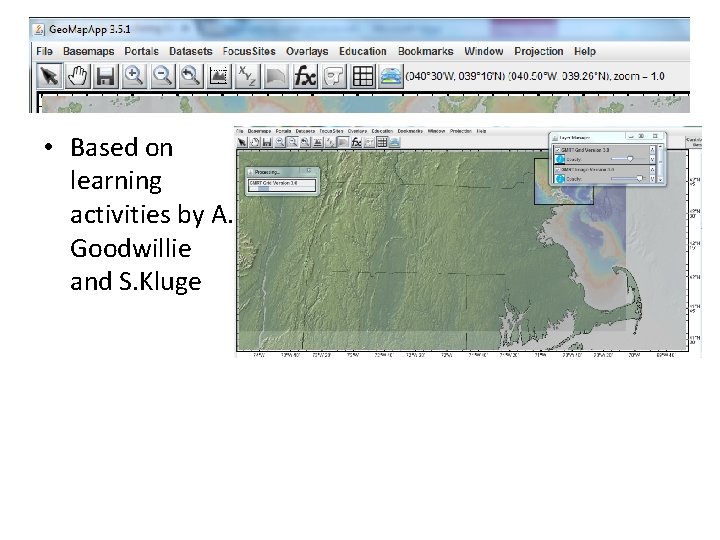Image resolution: width=720 pixels, height=540 pixels.
Task: Open the fx grid function tool in enlarged toolbar
Action: click(305, 76)
